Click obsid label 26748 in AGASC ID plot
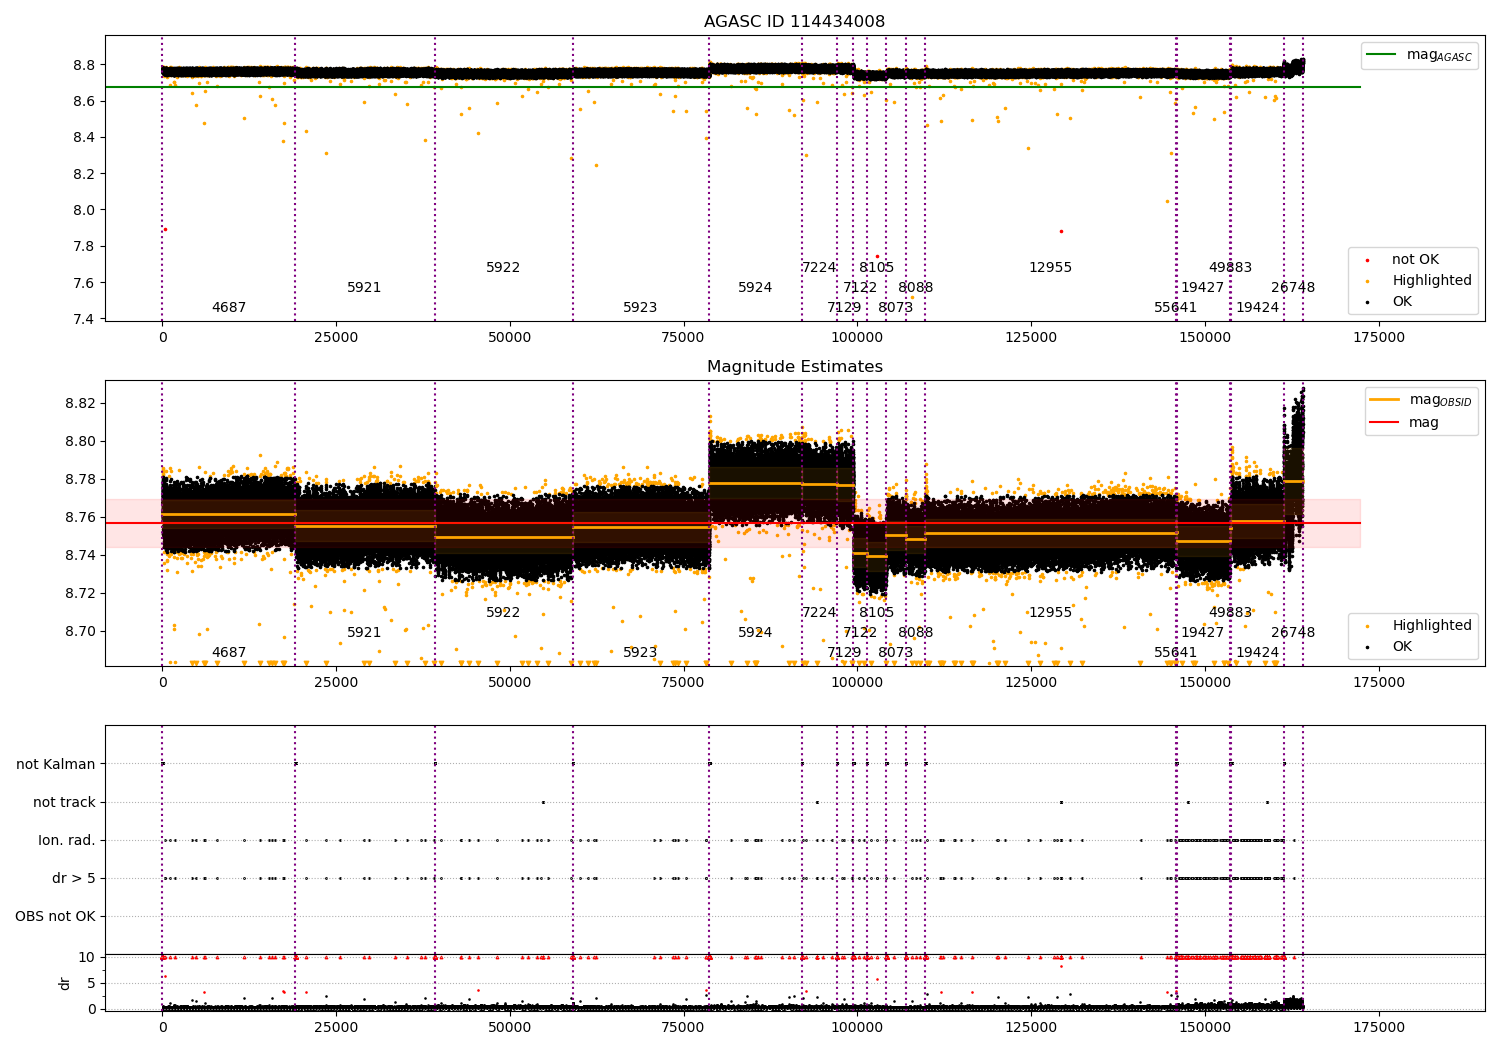Screen dimensions: 1500x1050 tap(1293, 288)
